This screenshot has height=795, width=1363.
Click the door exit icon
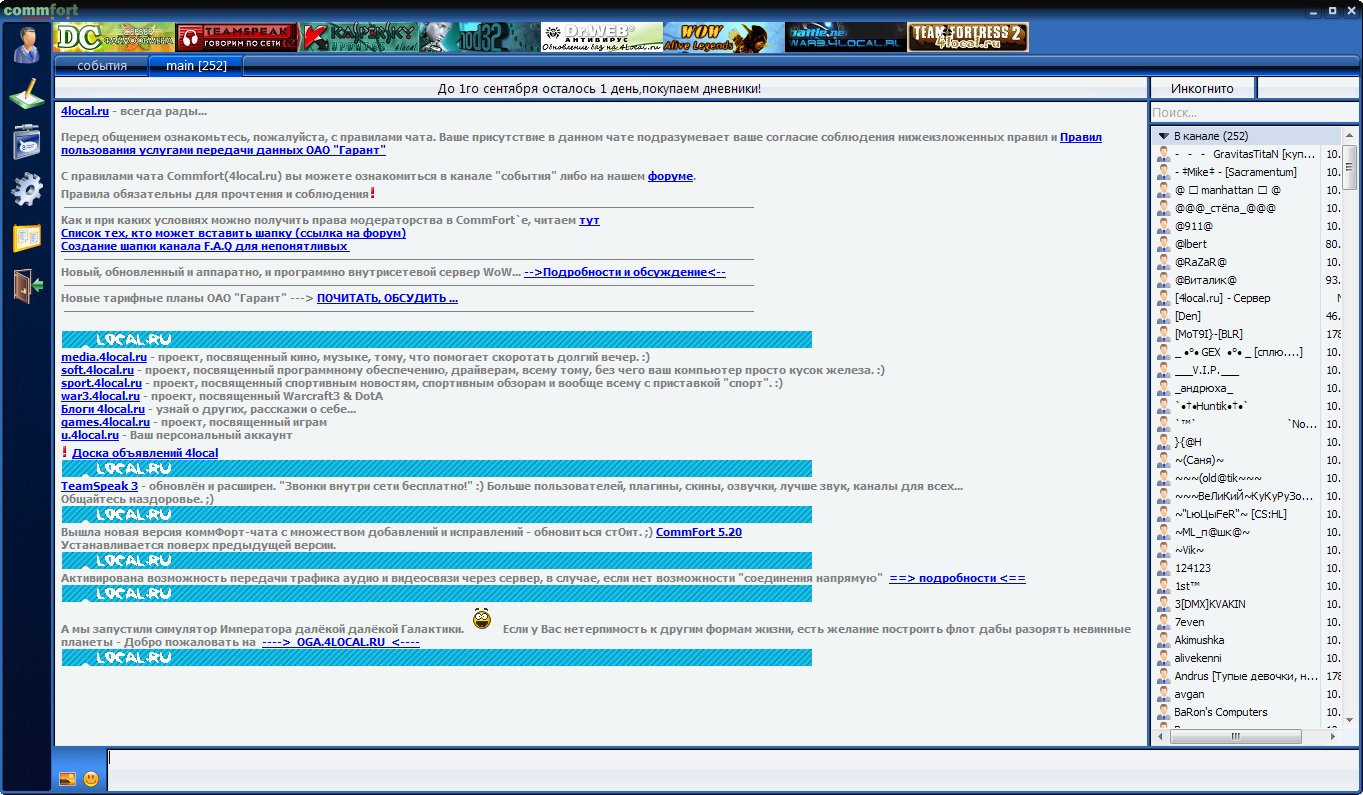coord(27,285)
